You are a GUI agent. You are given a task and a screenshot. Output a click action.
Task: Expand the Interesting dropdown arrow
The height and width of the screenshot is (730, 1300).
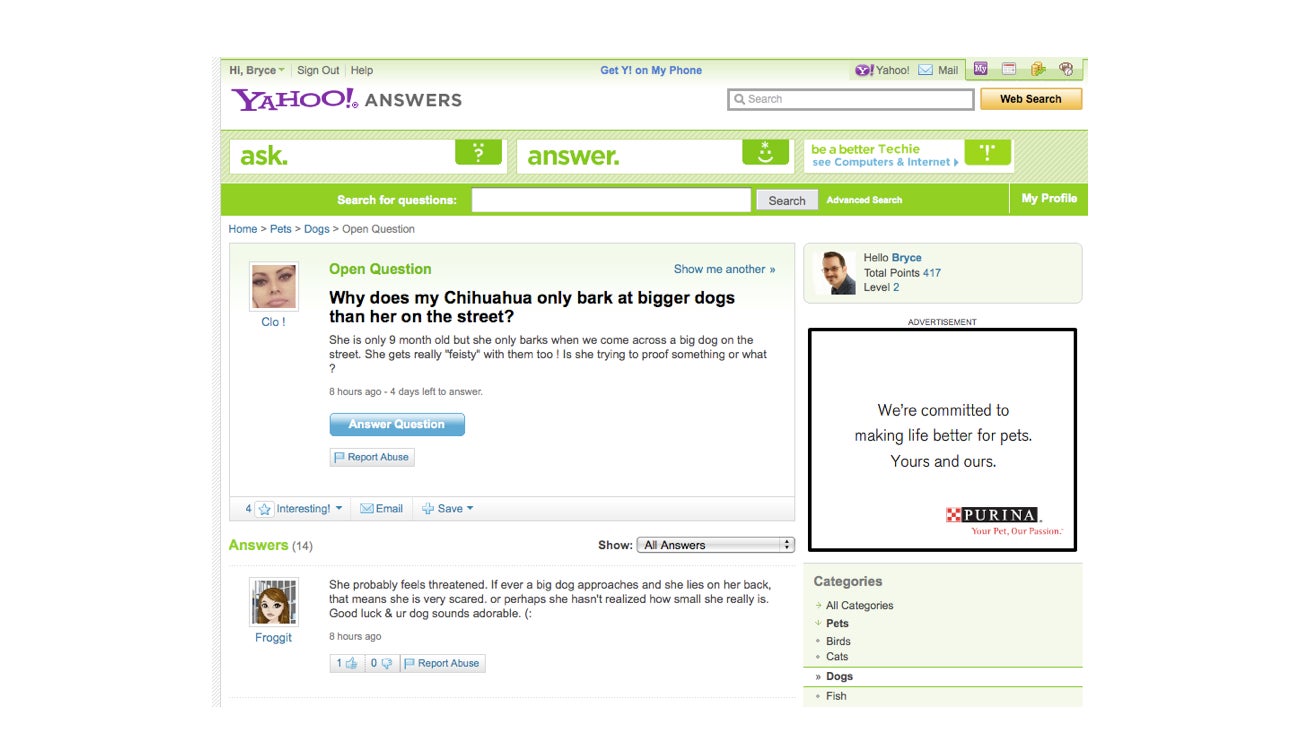click(x=339, y=508)
